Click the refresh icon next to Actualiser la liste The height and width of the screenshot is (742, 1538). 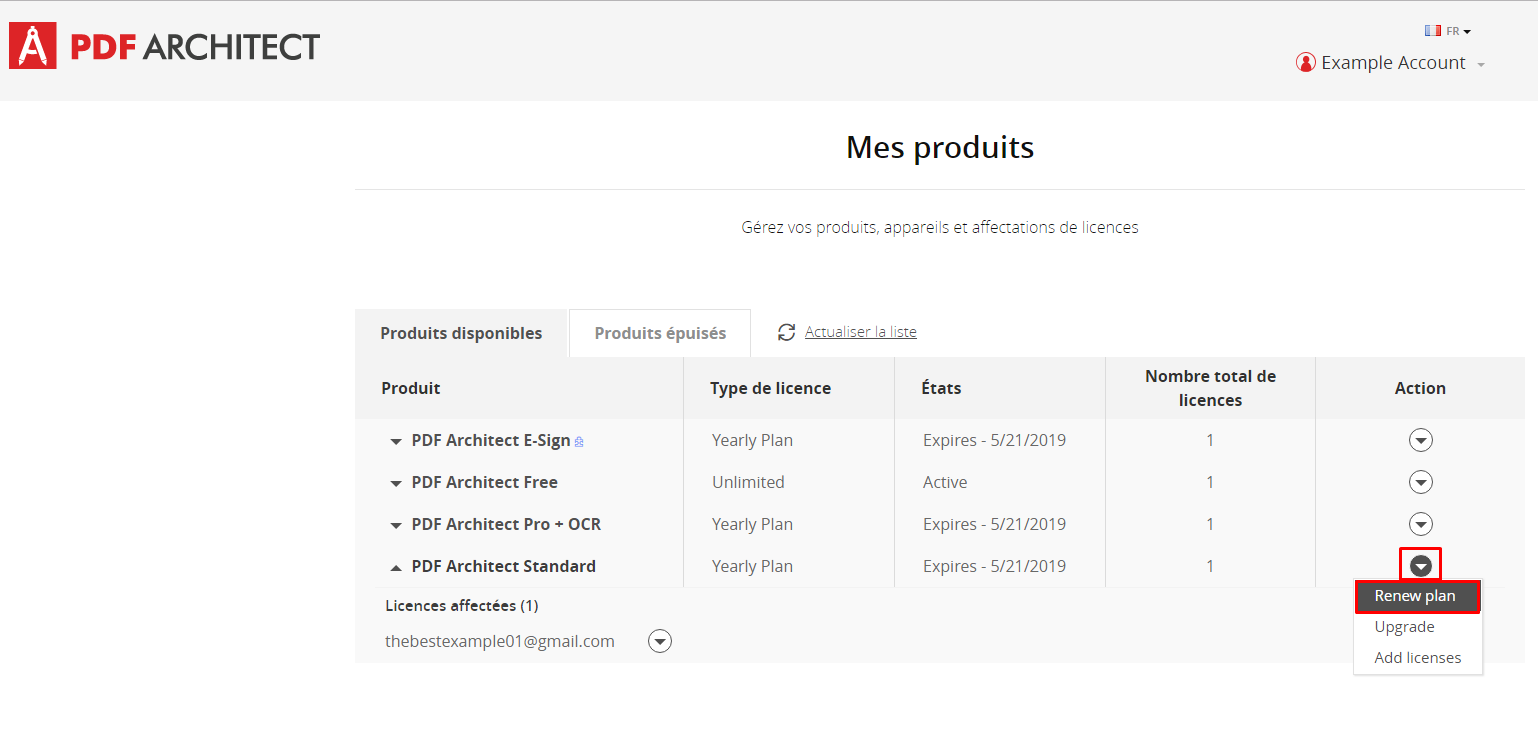787,332
